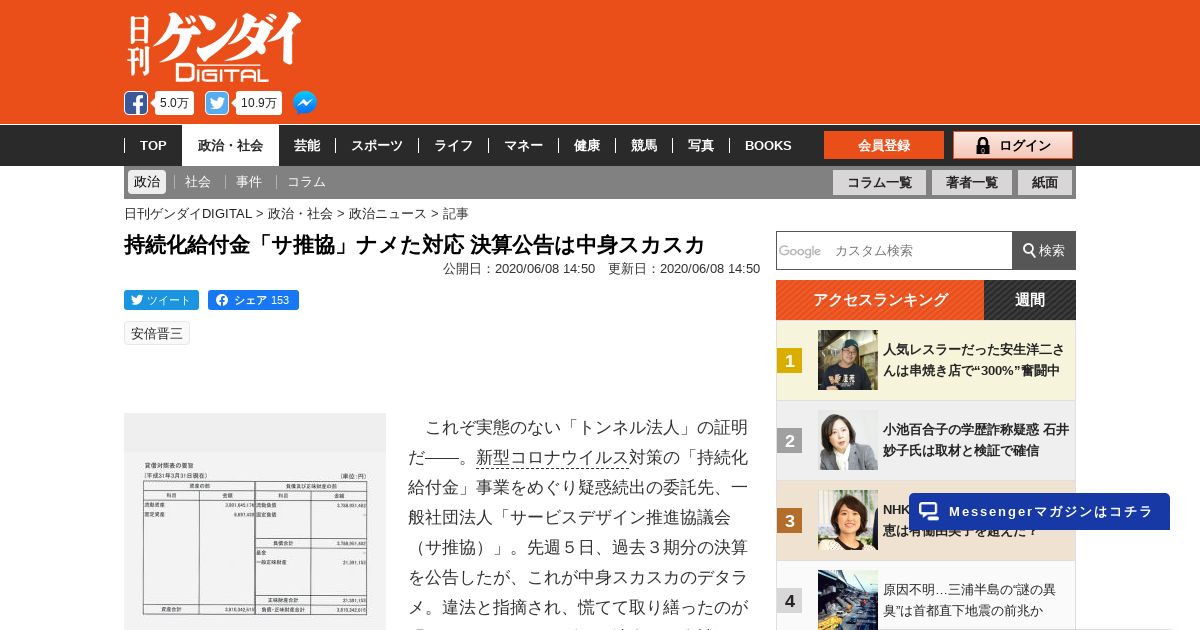Open the 健康 section
This screenshot has width=1200, height=630.
(x=587, y=145)
